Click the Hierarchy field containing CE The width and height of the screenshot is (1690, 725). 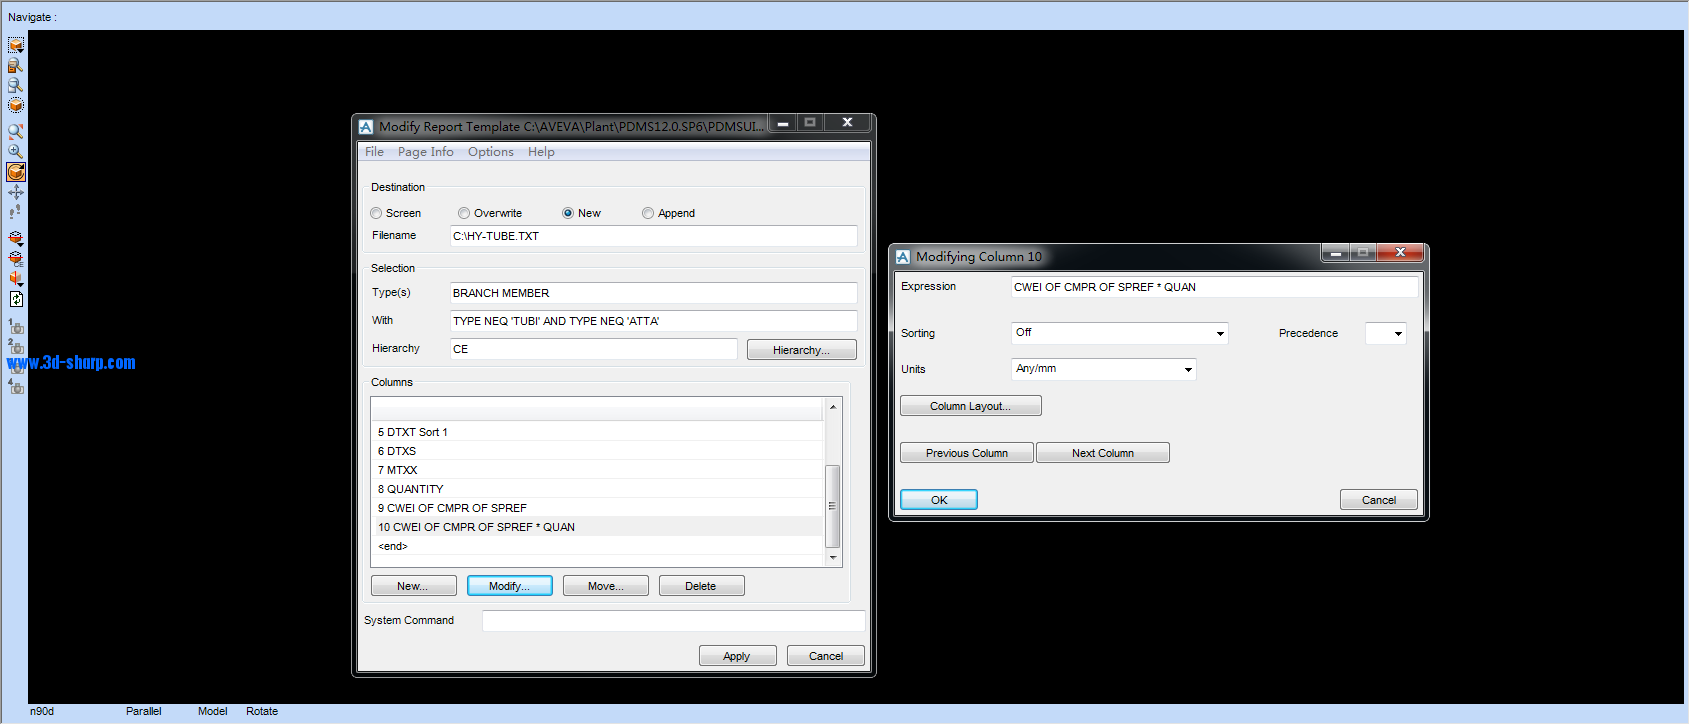594,349
